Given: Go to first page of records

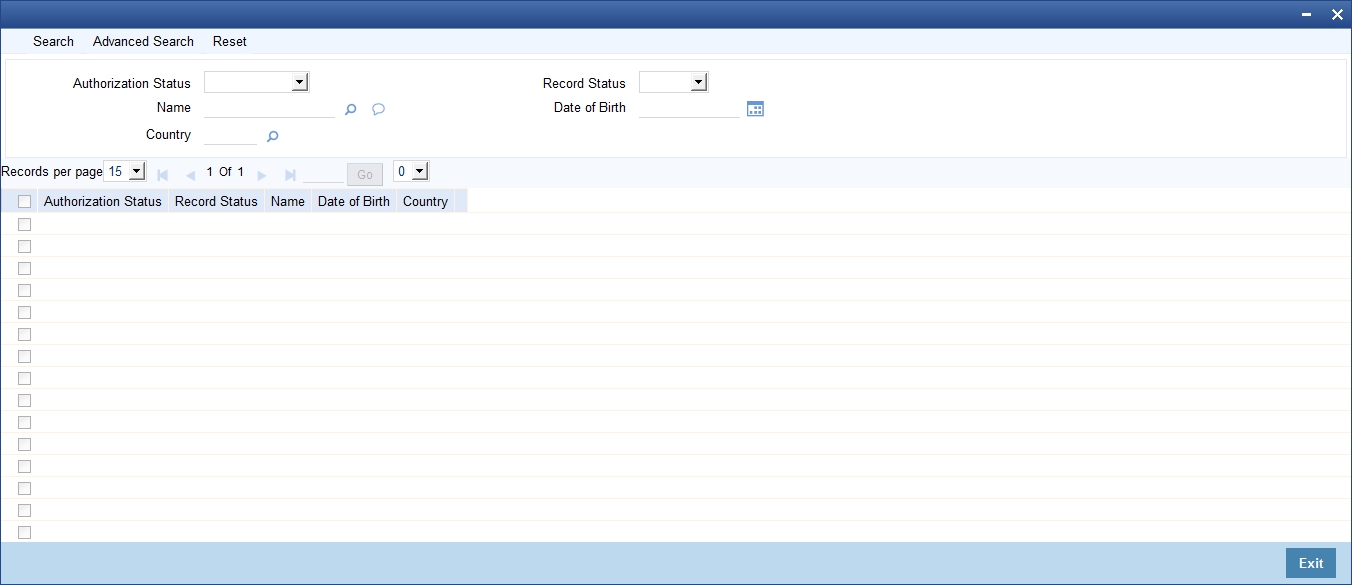Looking at the screenshot, I should (x=162, y=175).
